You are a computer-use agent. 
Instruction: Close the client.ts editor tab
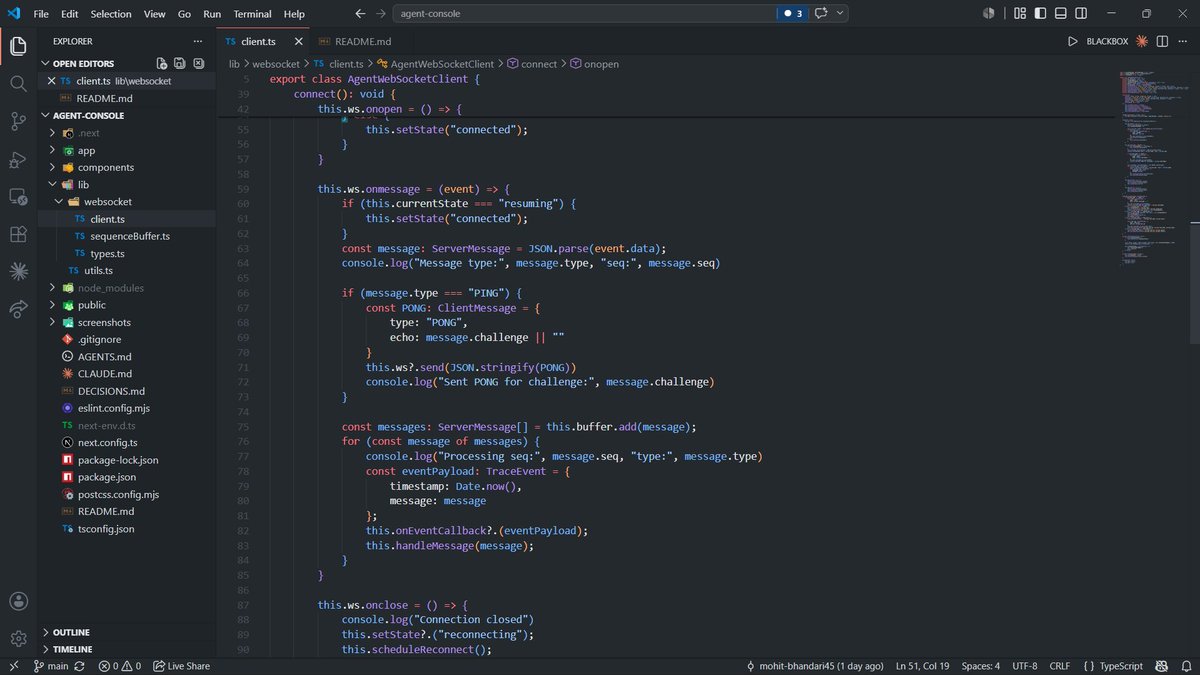(298, 41)
